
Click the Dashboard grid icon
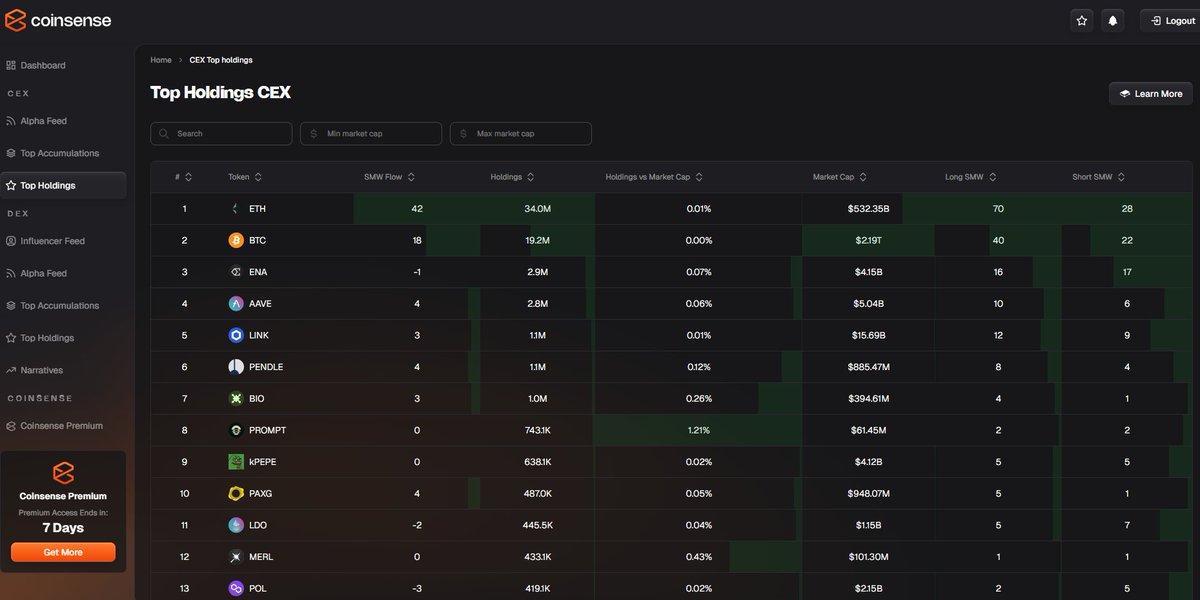click(x=11, y=65)
